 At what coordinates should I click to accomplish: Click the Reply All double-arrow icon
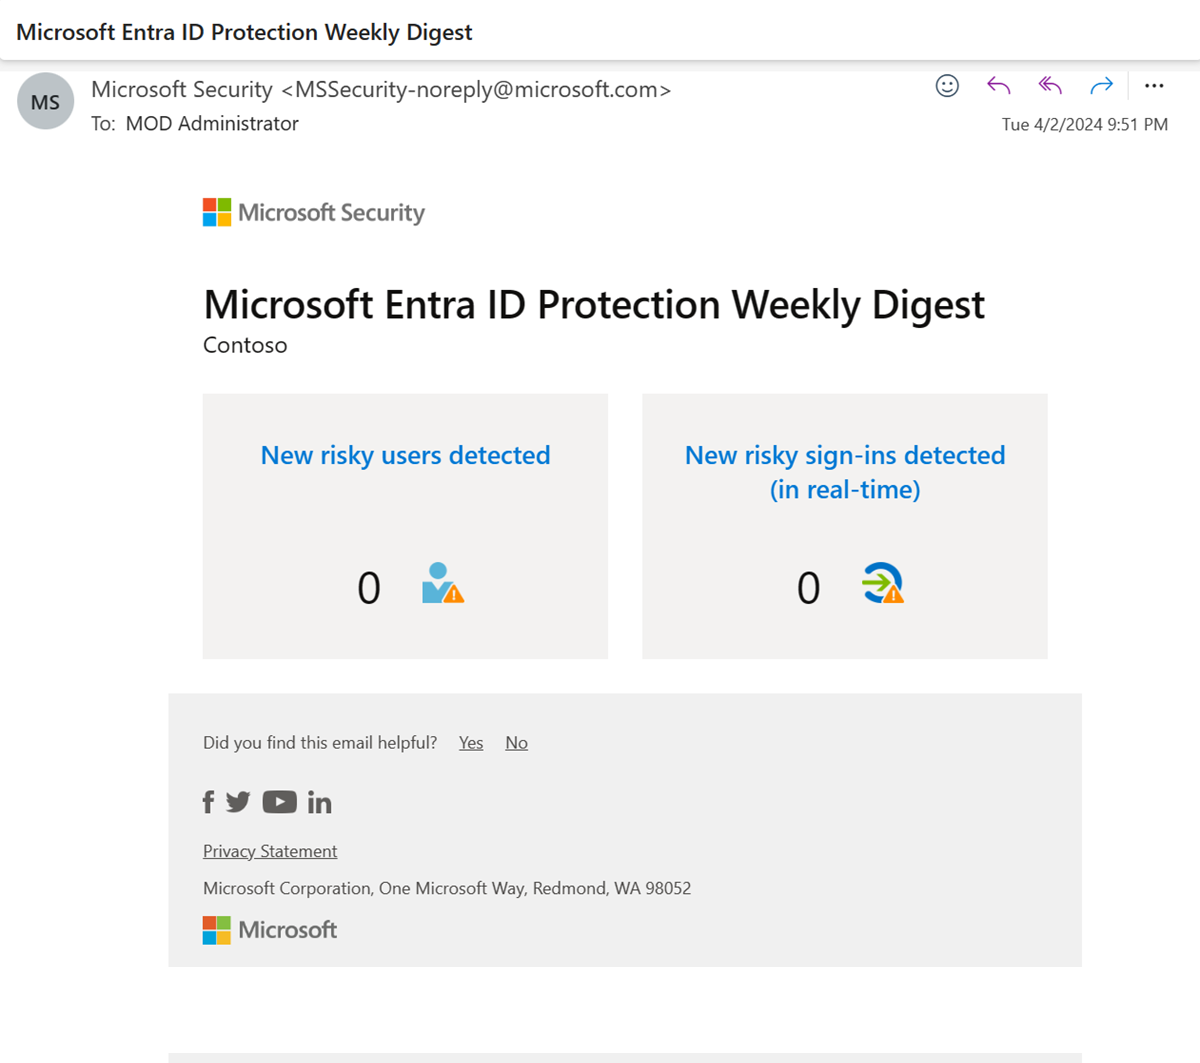[1049, 86]
